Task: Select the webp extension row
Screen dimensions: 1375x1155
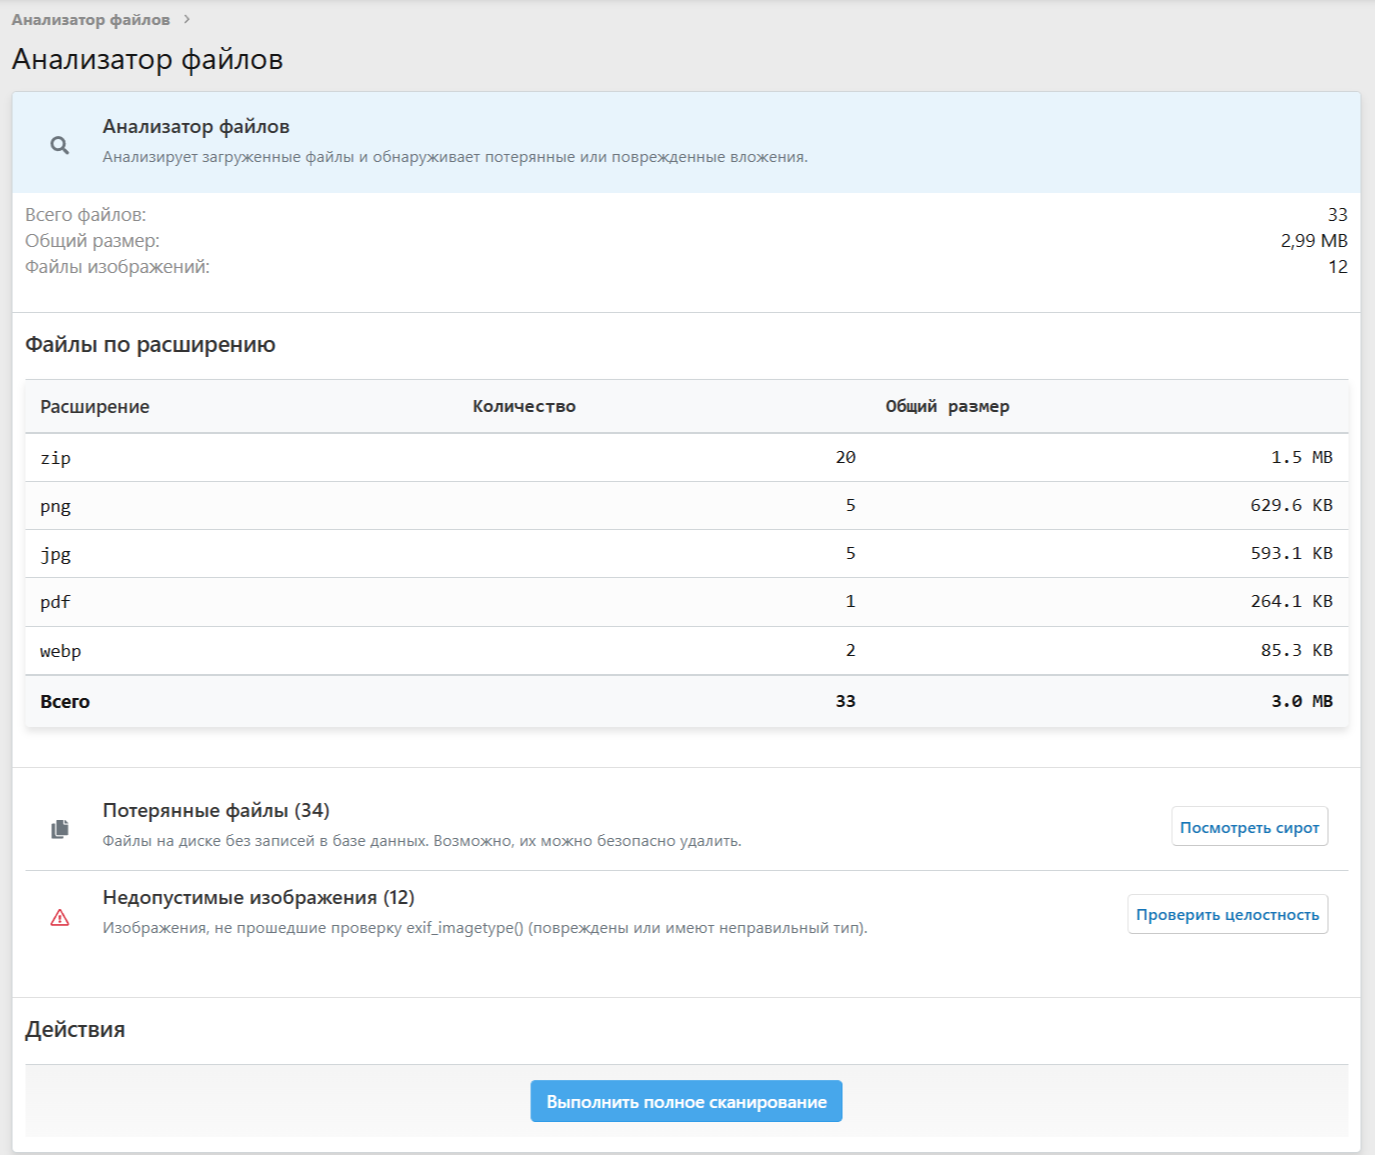Action: pyautogui.click(x=686, y=651)
